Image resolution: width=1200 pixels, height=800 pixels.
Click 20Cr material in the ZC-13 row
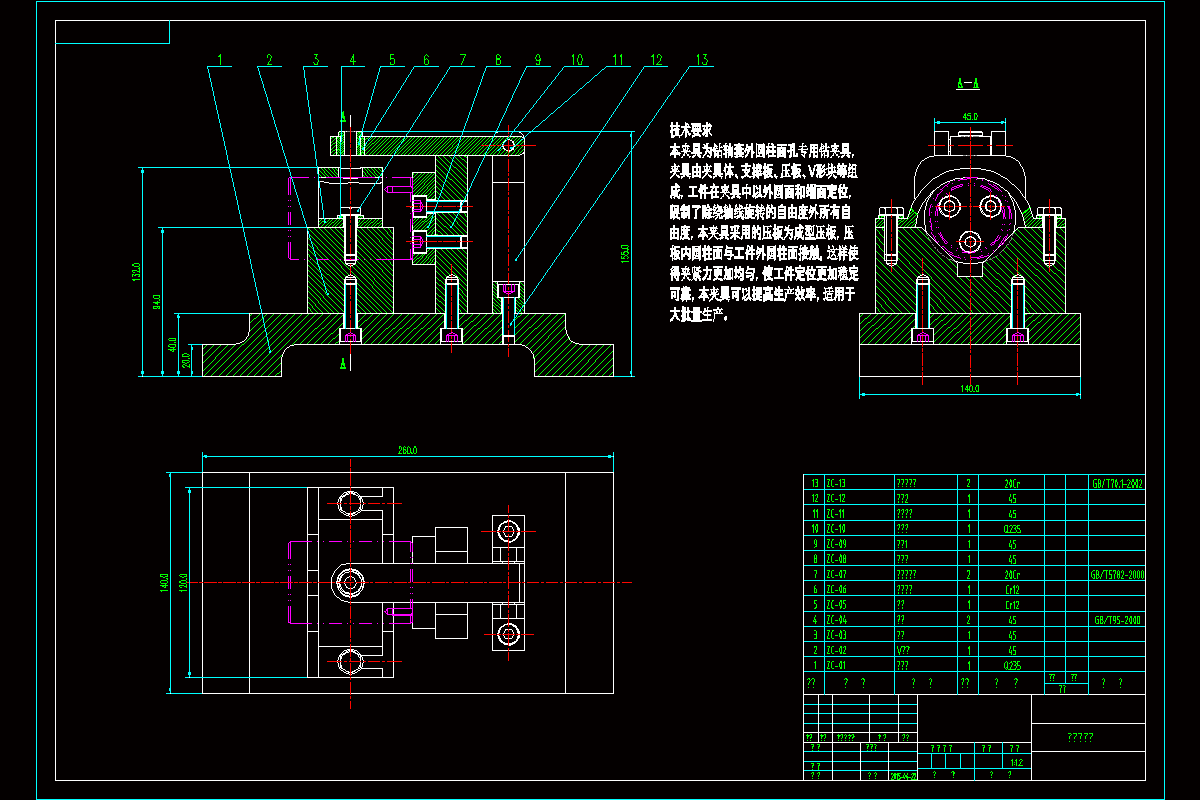[1014, 482]
